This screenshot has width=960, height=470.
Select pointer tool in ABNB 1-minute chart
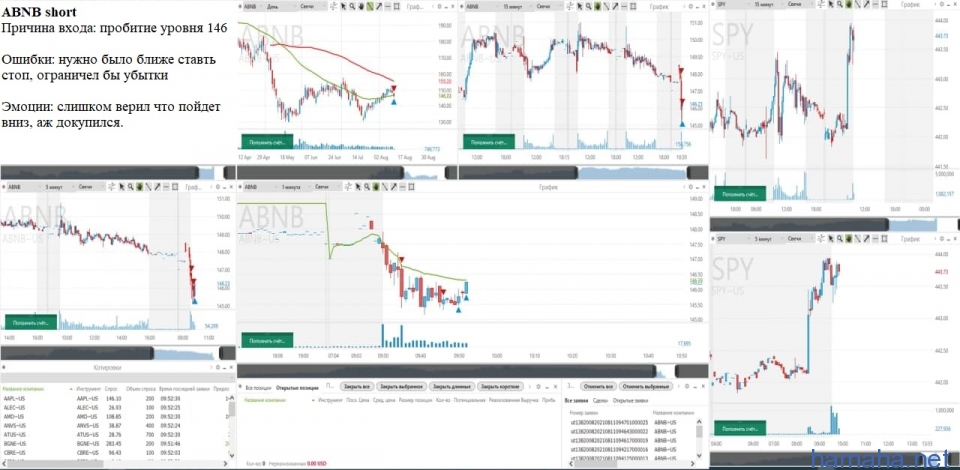coord(358,186)
